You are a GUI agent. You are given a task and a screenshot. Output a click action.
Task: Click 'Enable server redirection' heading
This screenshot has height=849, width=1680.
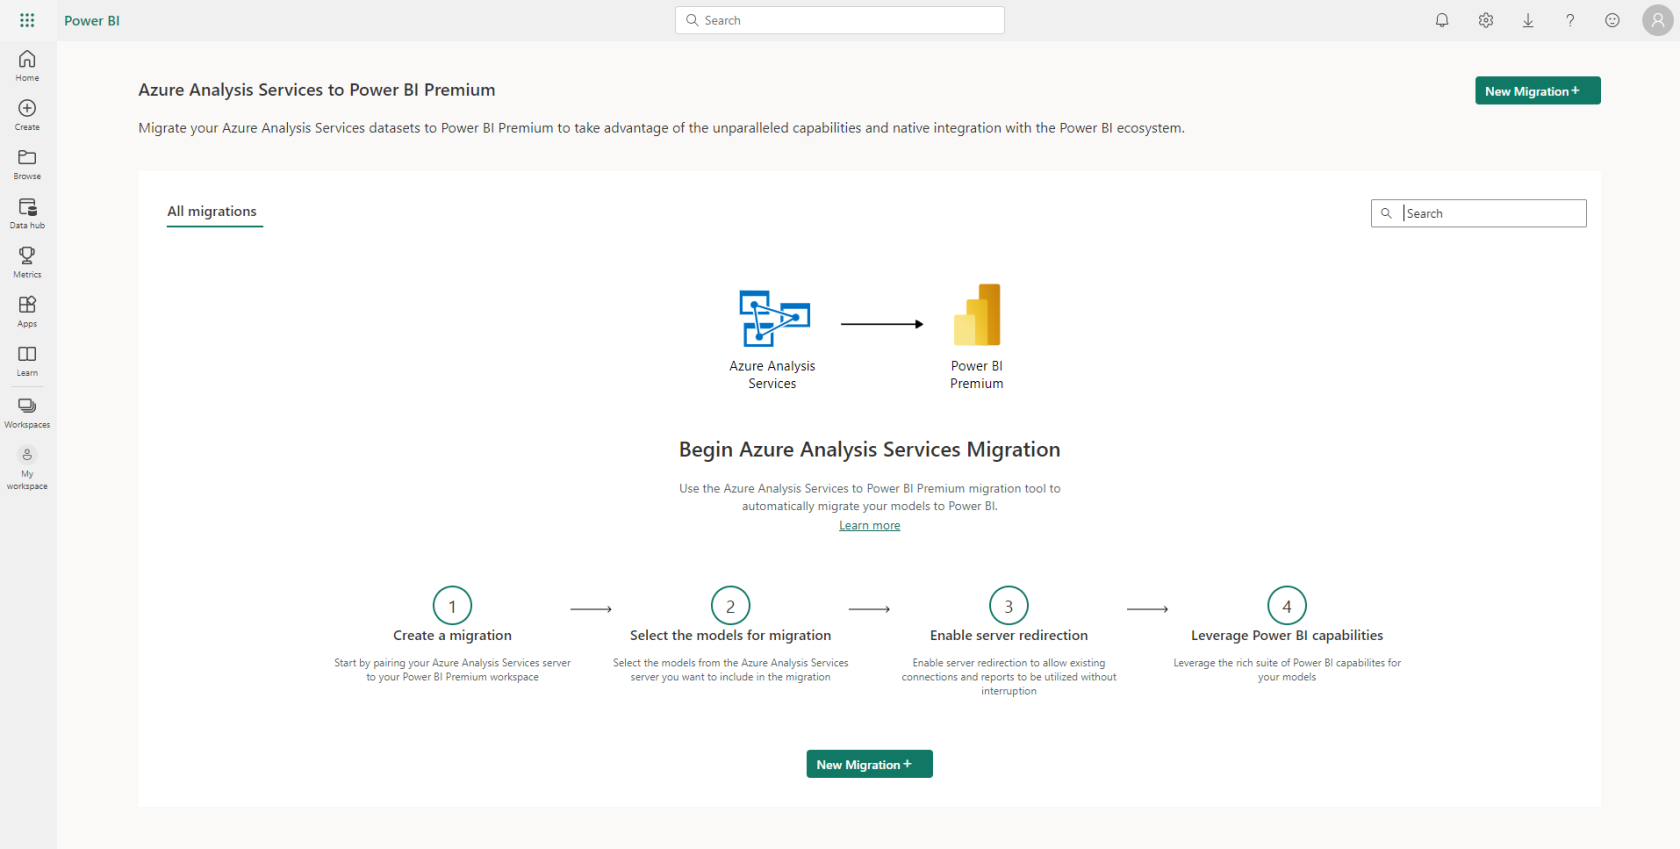click(x=1009, y=635)
